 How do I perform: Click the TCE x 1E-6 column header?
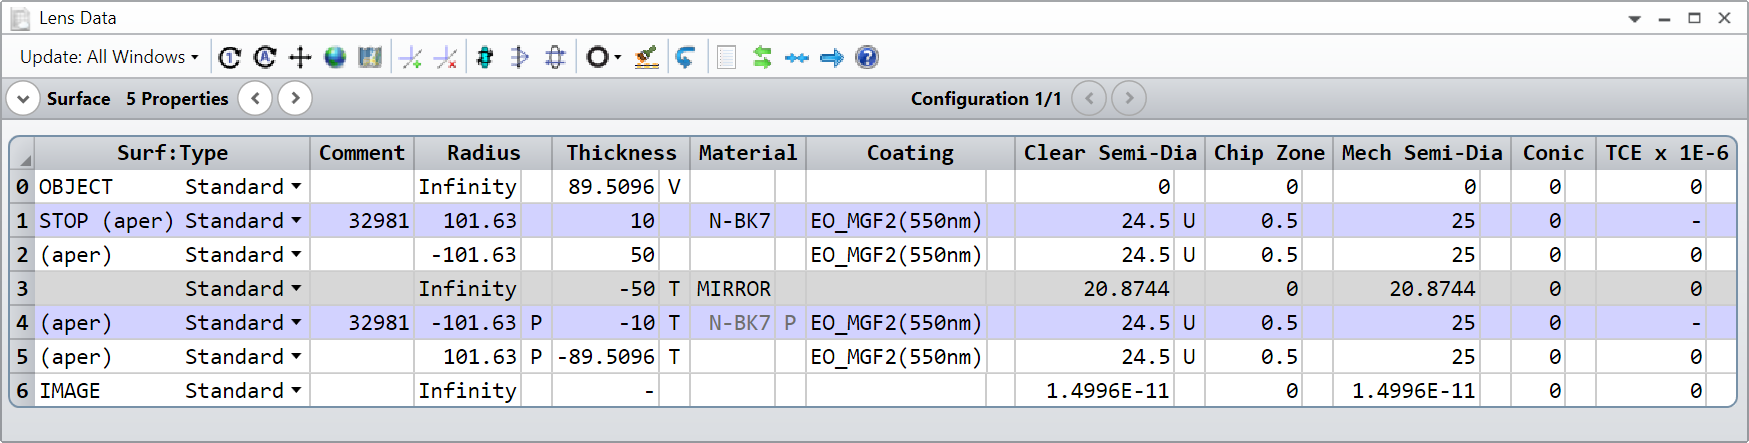1666,153
